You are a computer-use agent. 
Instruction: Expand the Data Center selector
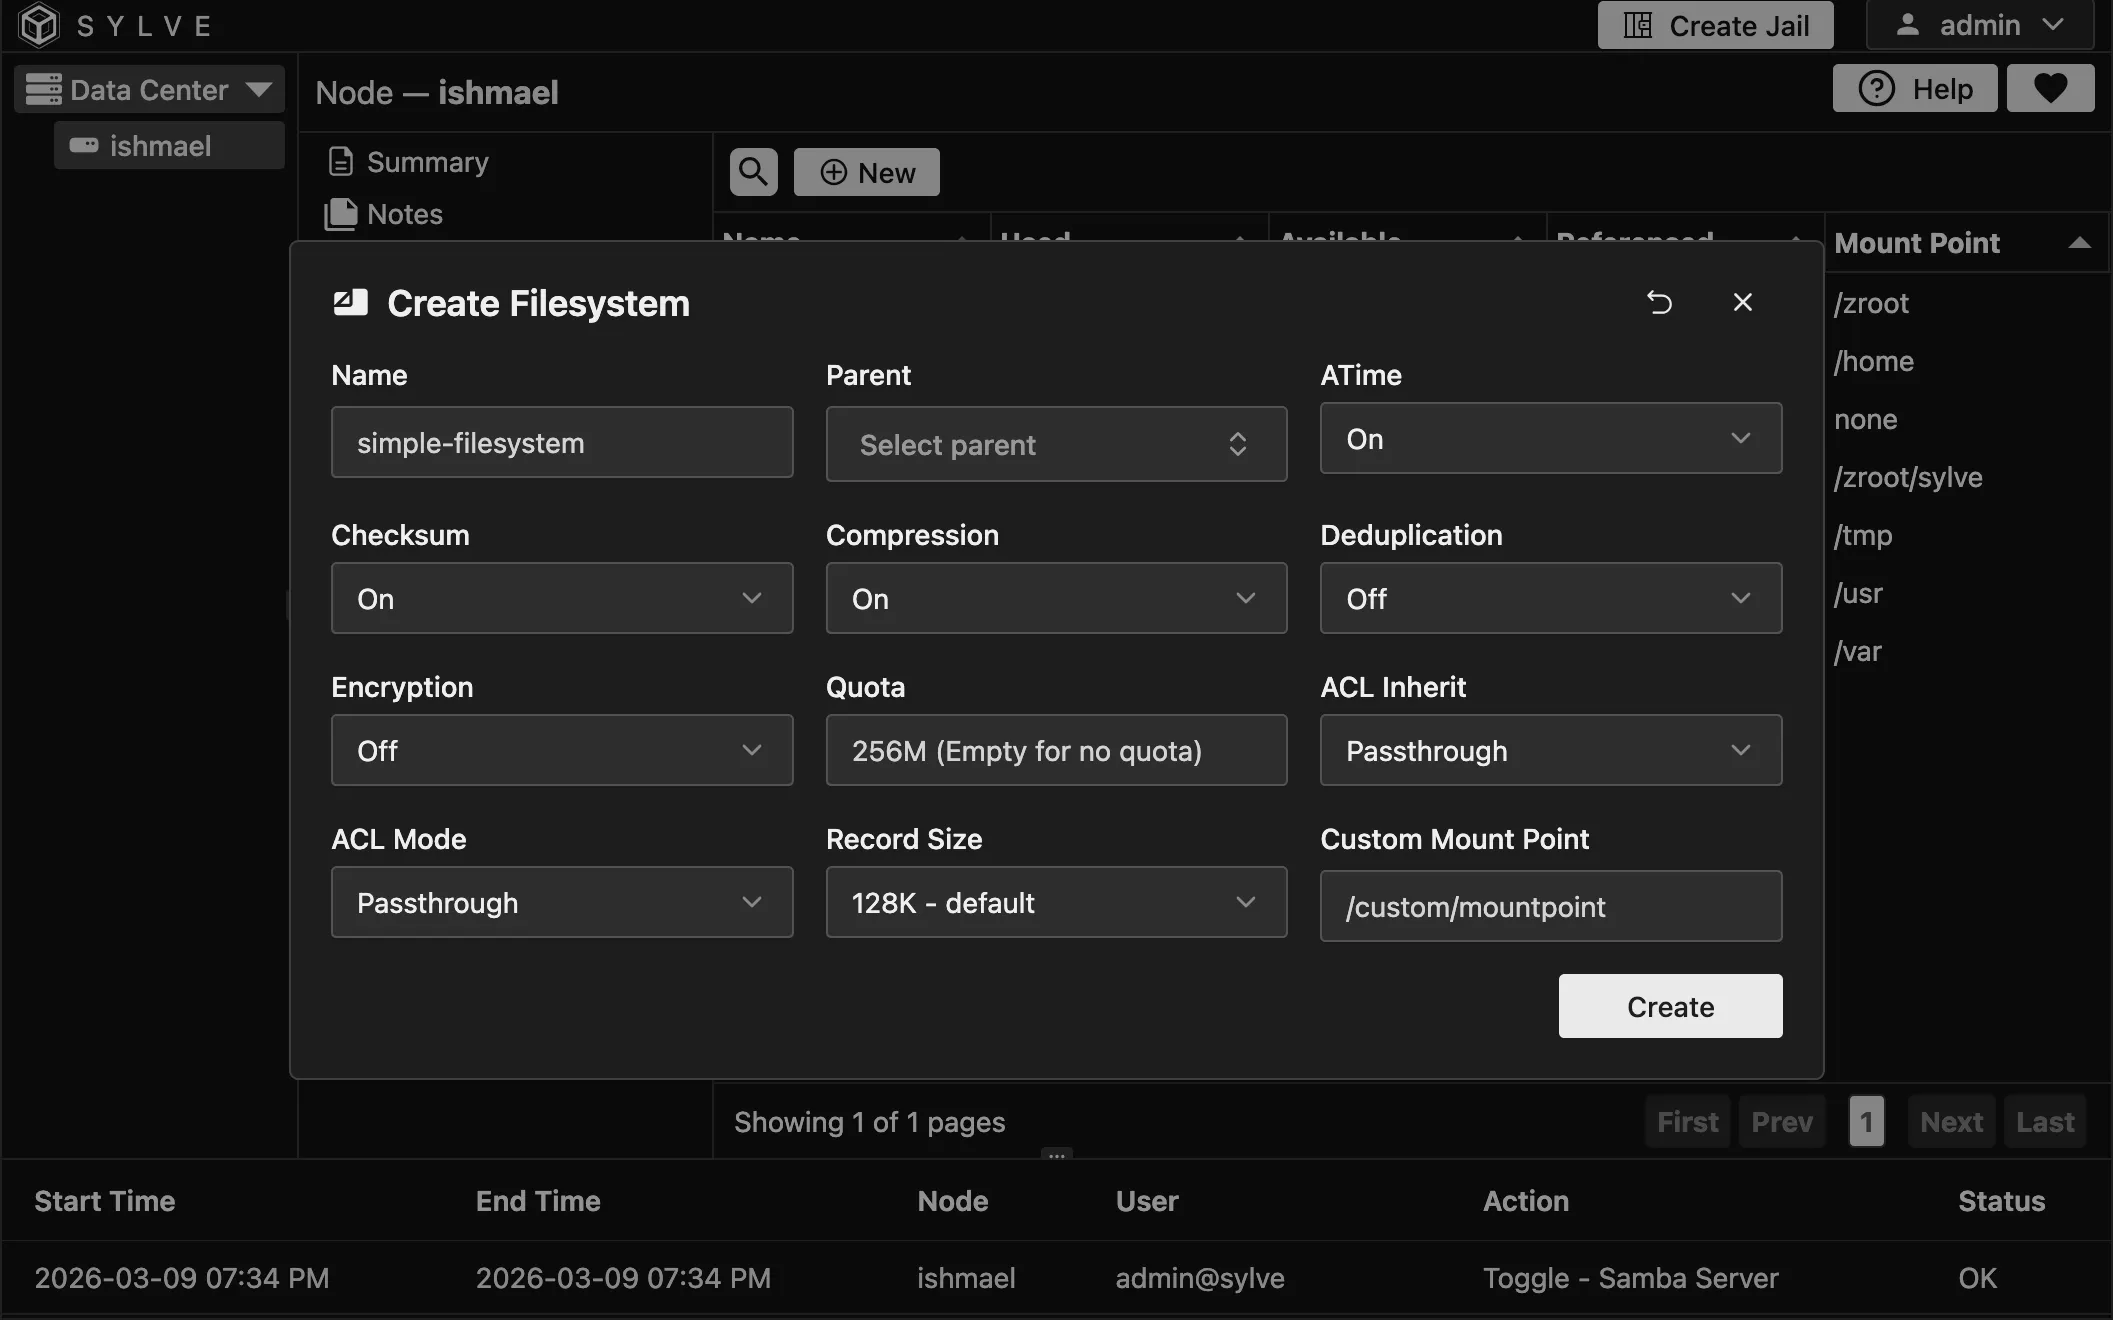[262, 89]
